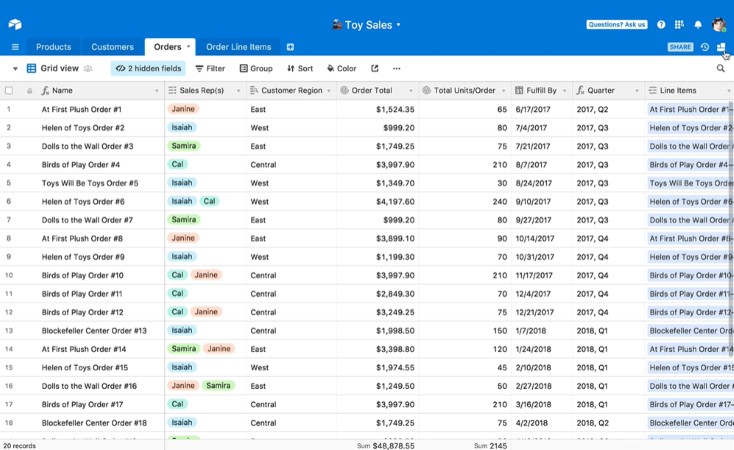Viewport: 734px width, 450px height.
Task: Open the more options ellipsis icon
Action: coord(396,68)
